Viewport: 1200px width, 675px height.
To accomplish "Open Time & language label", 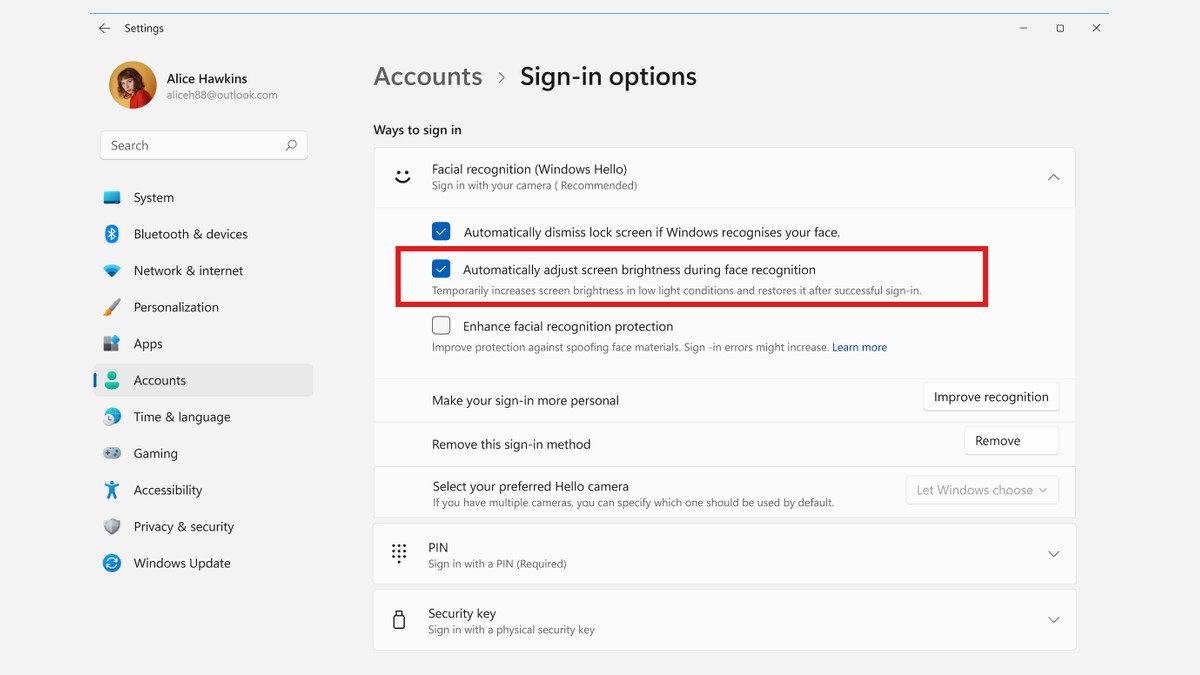I will click(x=182, y=417).
